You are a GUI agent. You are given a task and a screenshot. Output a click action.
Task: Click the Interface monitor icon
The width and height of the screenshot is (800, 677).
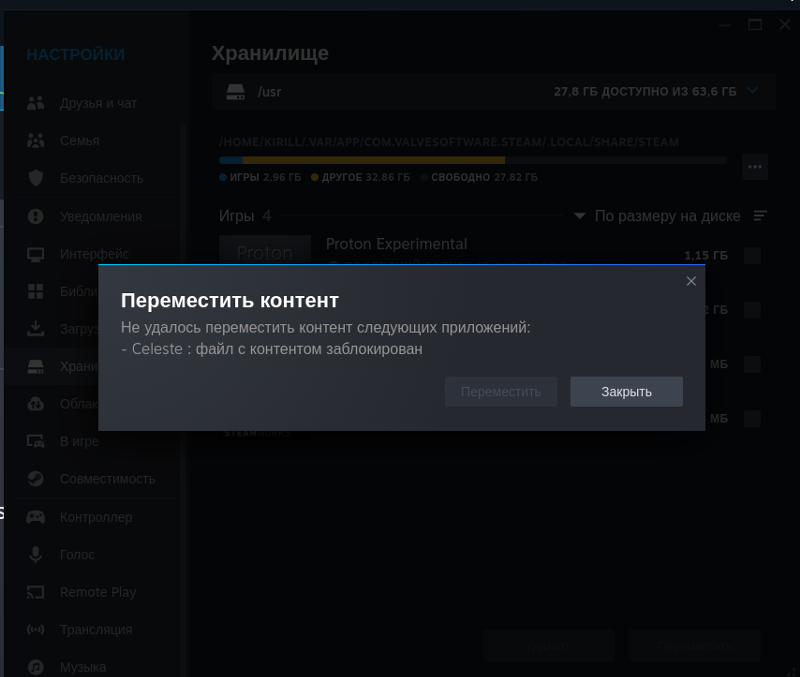pos(36,254)
